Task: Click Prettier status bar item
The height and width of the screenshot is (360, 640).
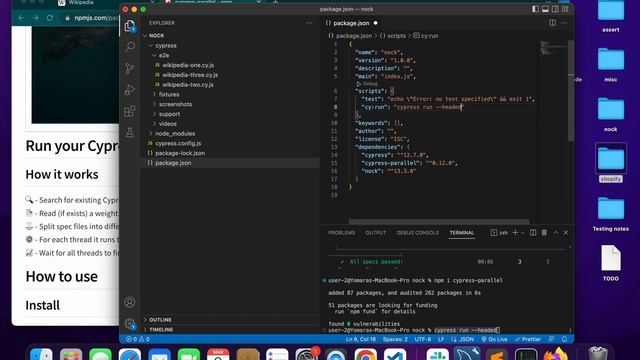Action: pyautogui.click(x=528, y=339)
